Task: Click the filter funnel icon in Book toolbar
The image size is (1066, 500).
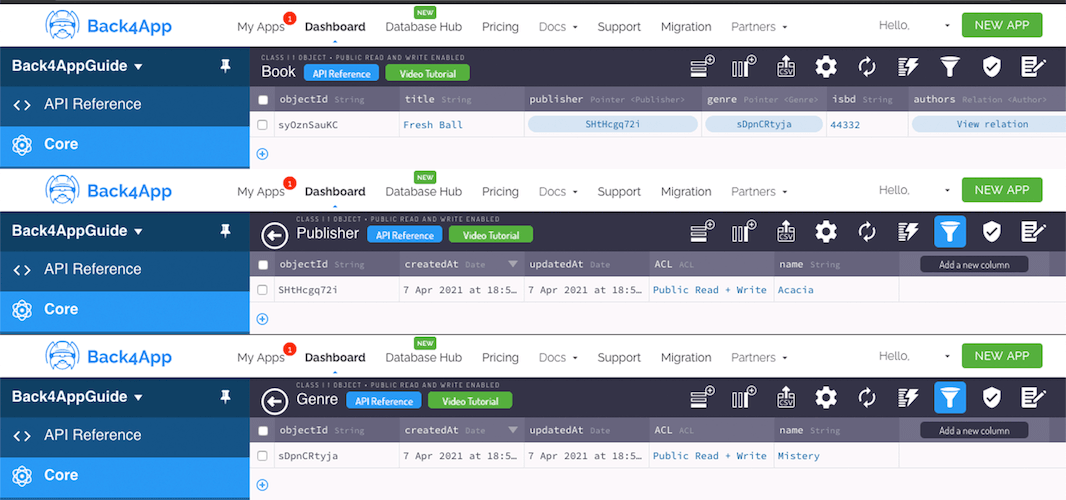Action: coord(949,67)
